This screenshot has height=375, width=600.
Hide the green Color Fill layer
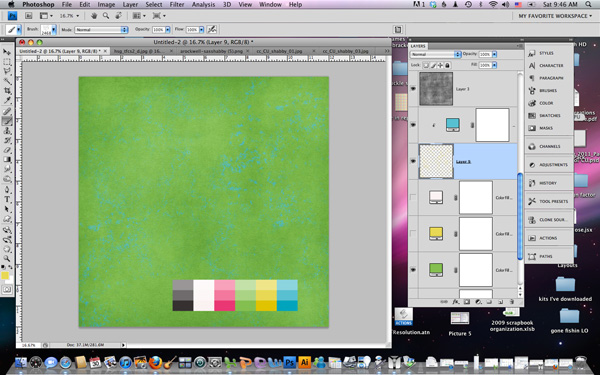413,270
